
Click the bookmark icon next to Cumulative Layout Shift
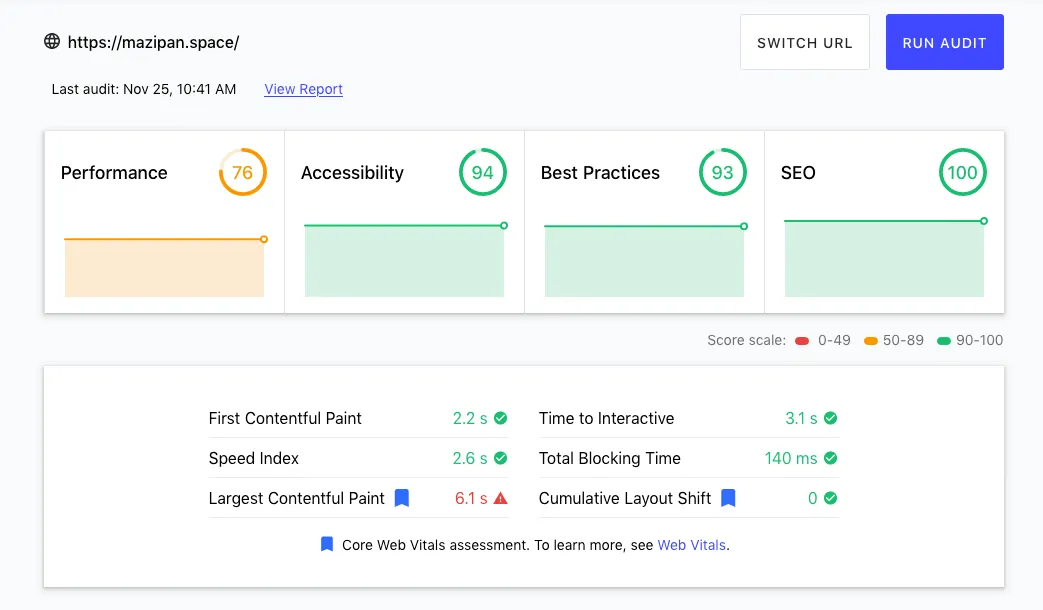(x=728, y=498)
